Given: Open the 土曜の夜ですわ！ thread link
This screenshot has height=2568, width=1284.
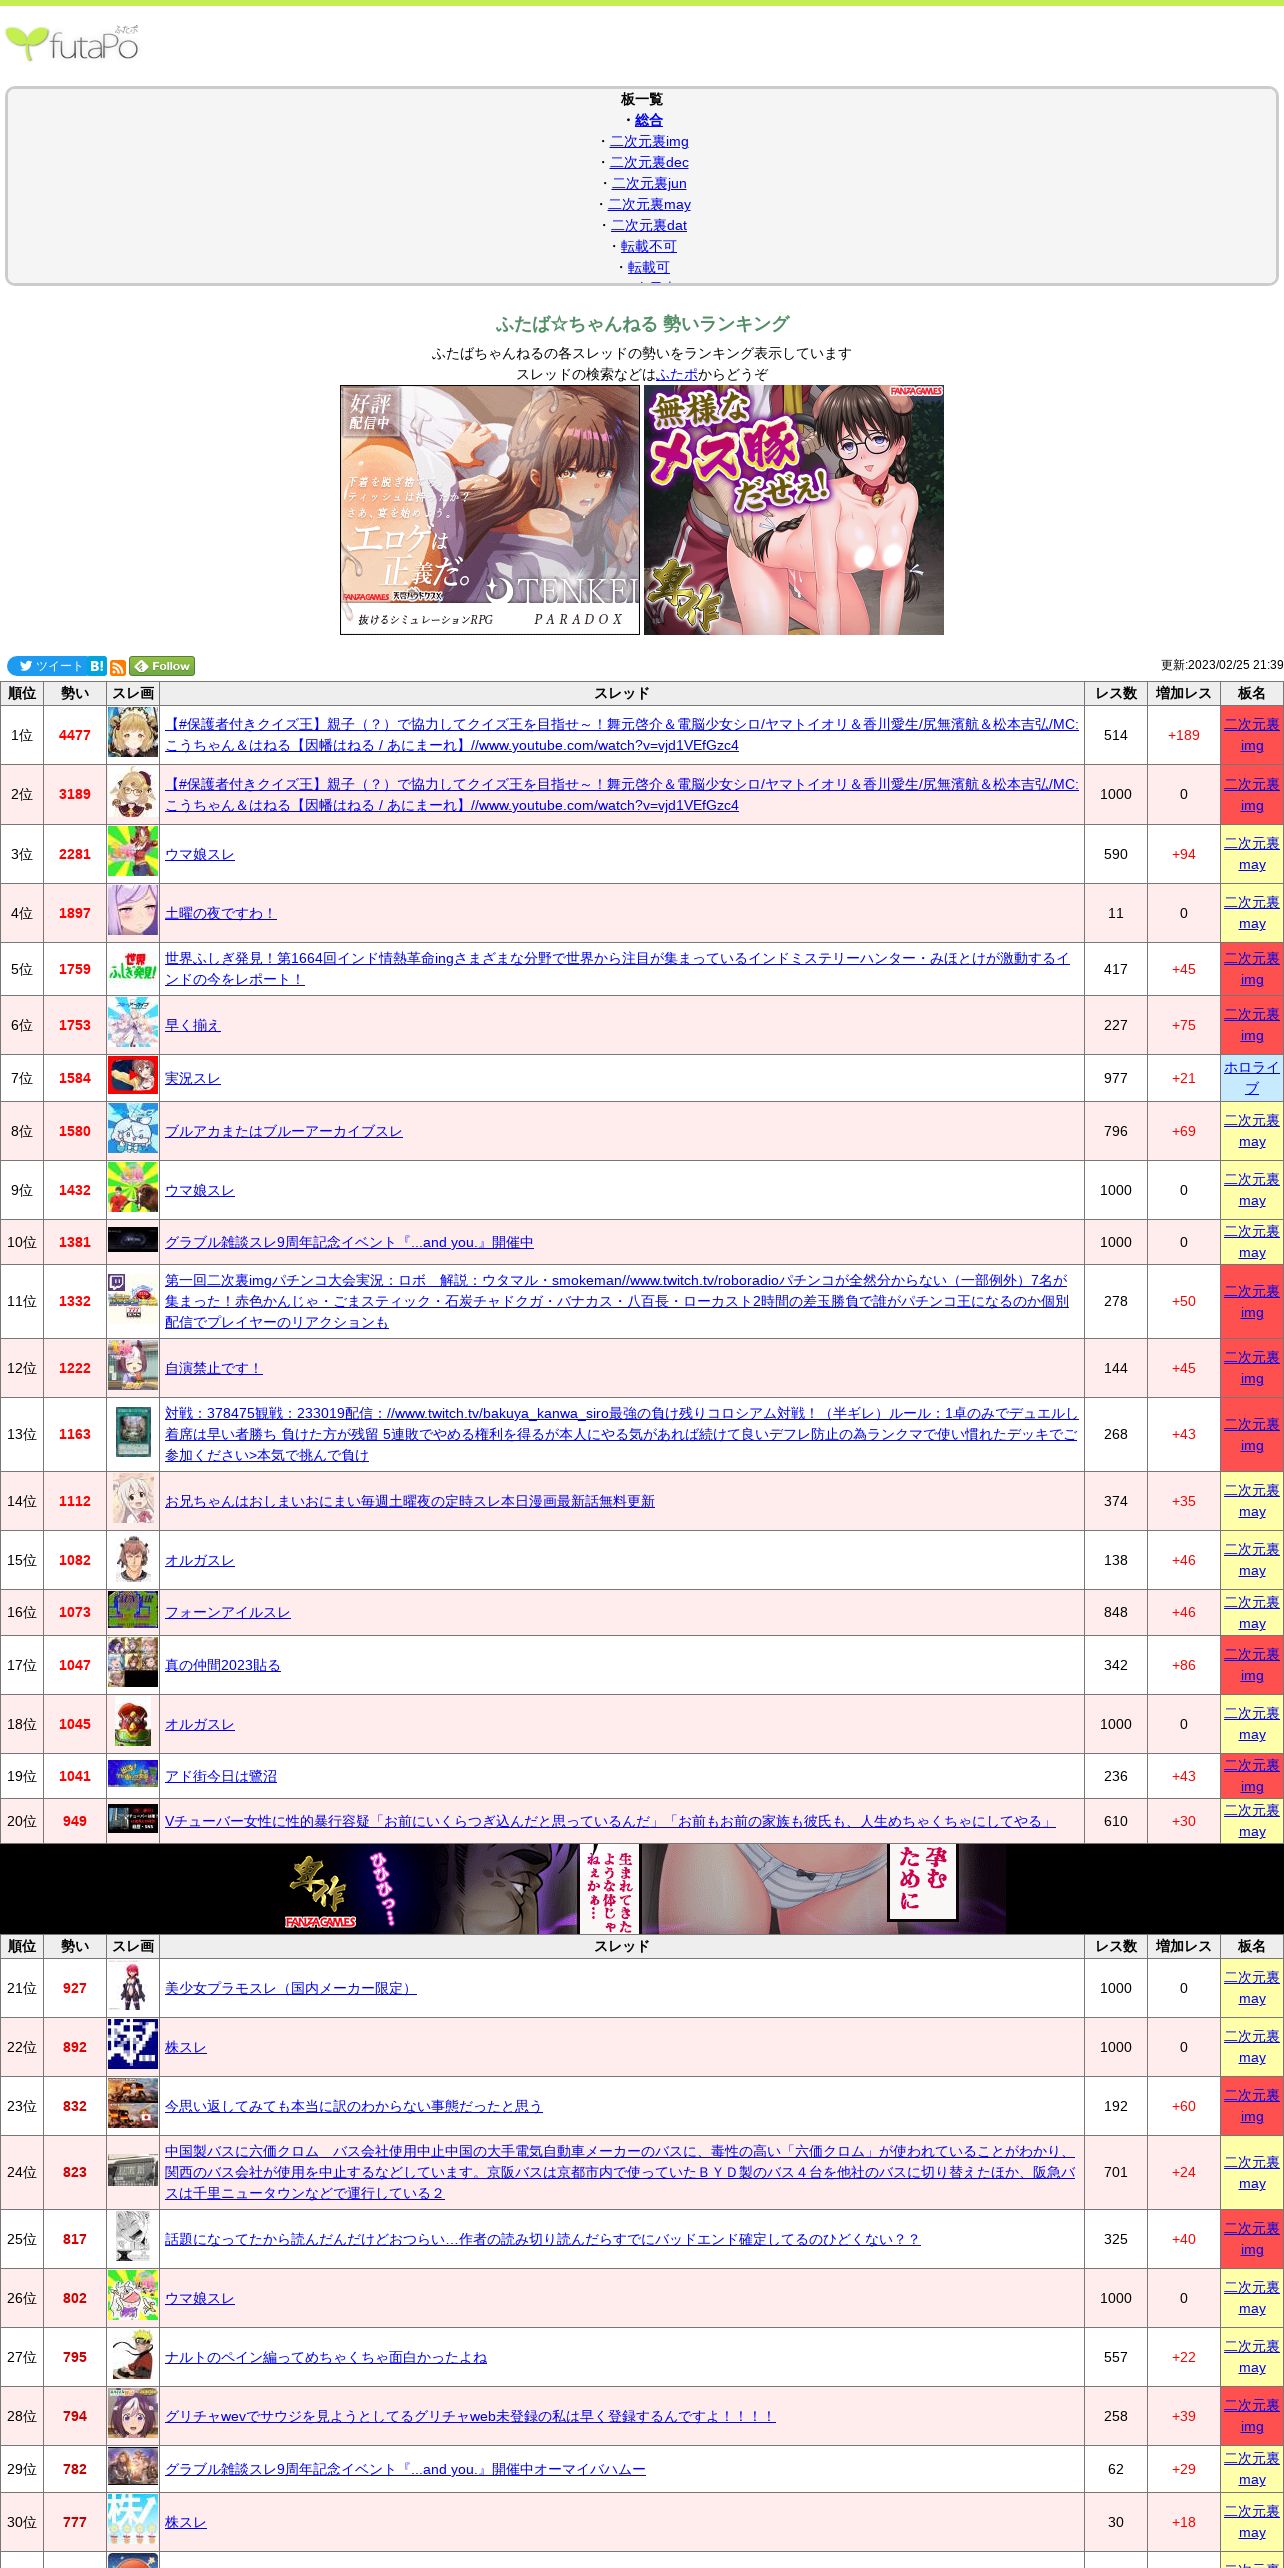Looking at the screenshot, I should tap(221, 913).
